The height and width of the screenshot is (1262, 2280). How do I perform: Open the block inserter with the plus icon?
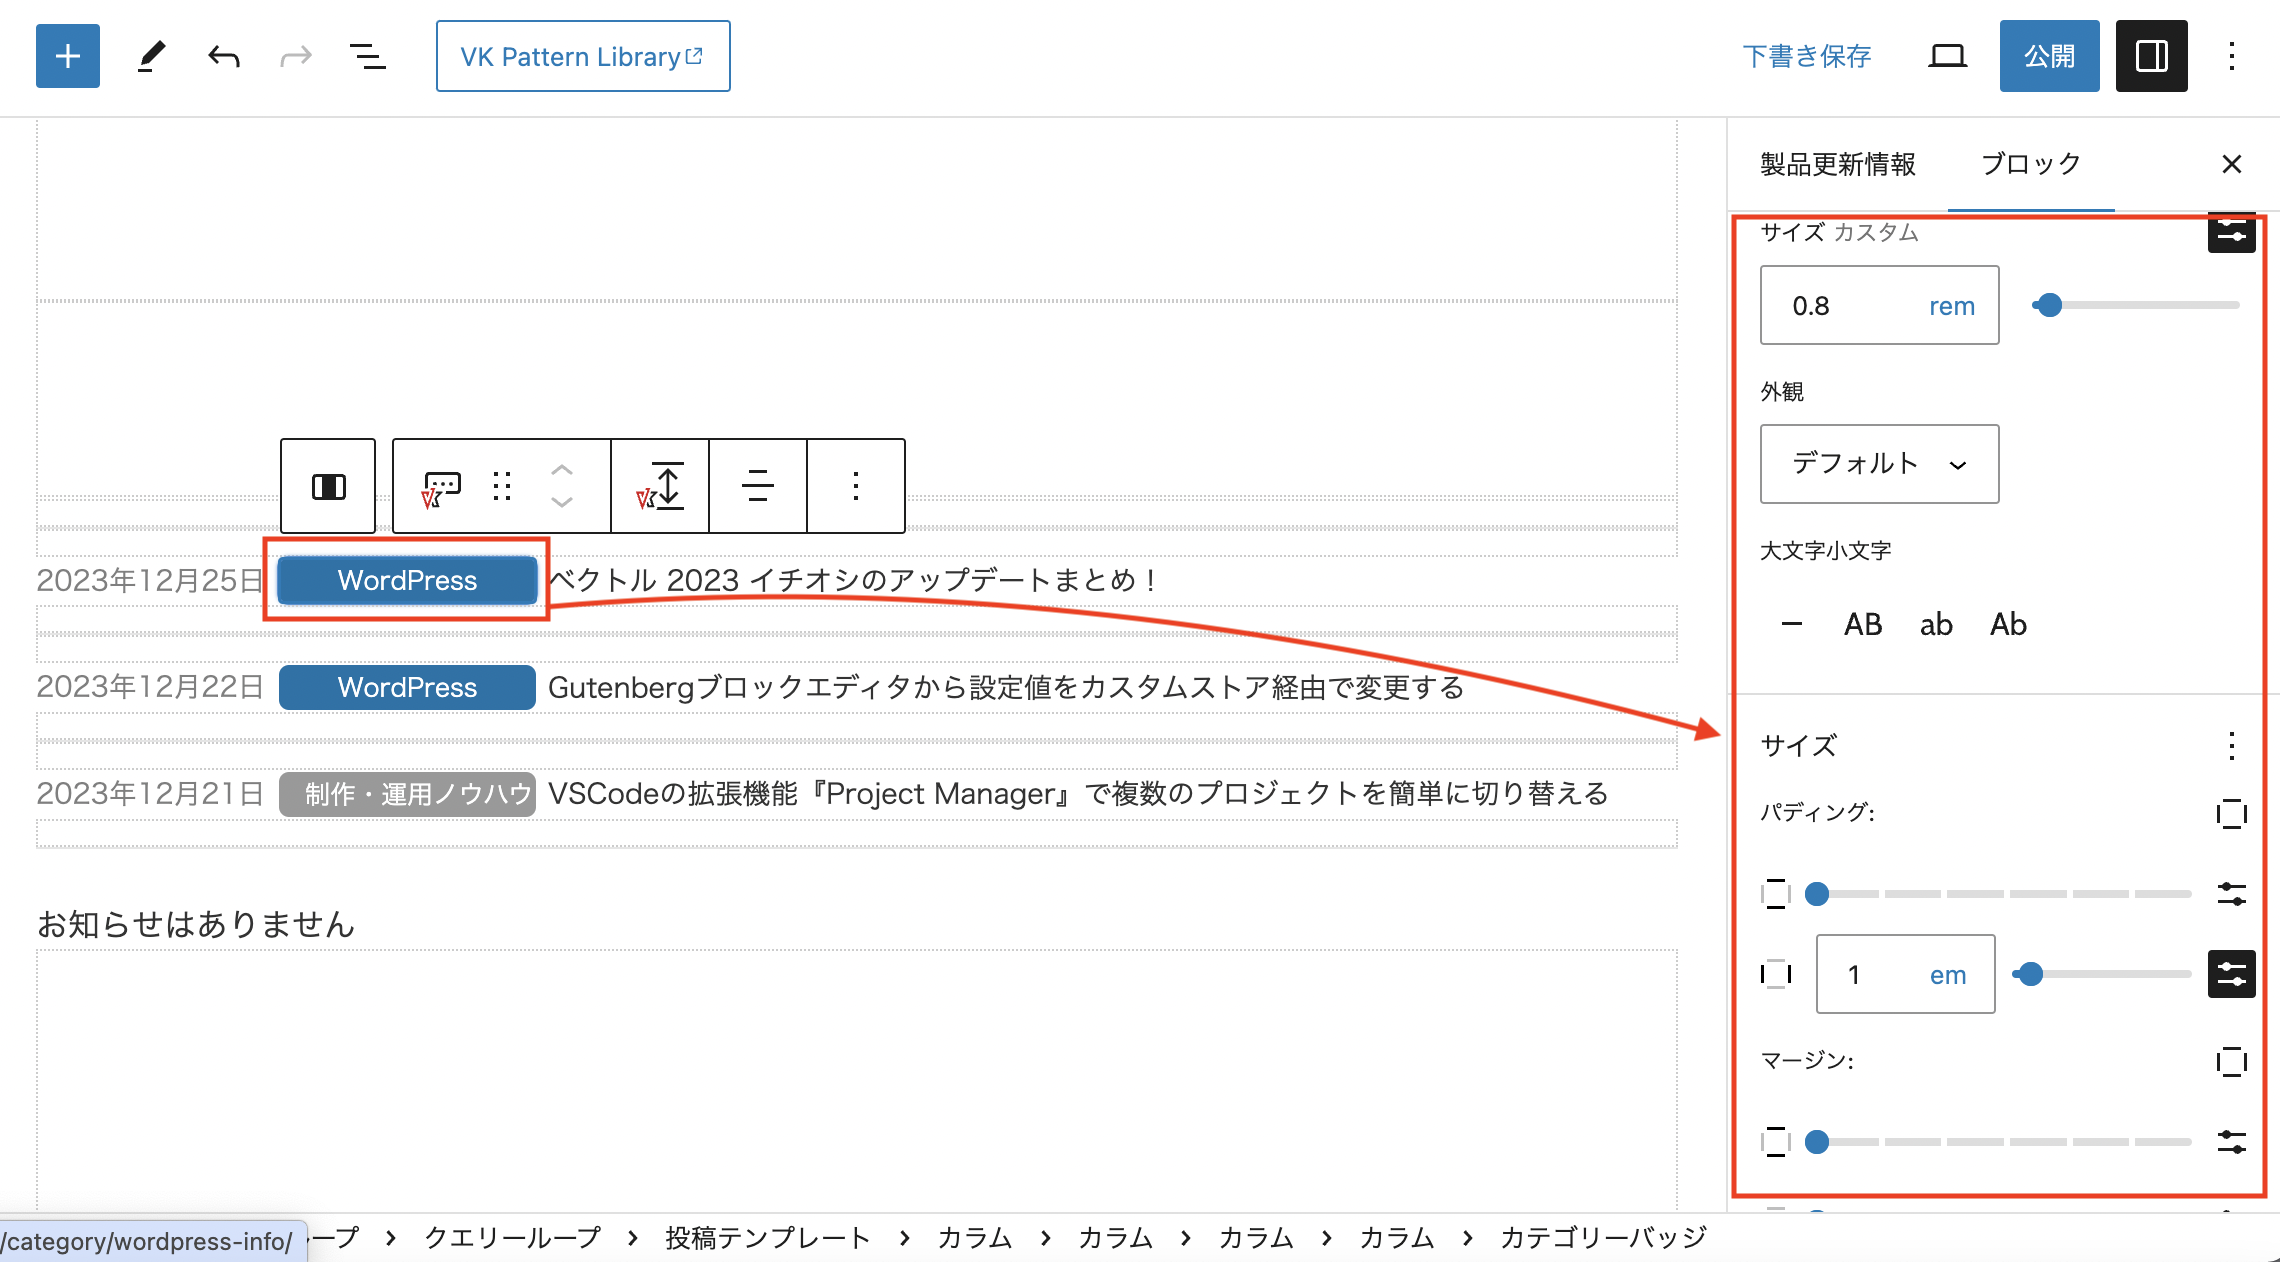click(67, 55)
